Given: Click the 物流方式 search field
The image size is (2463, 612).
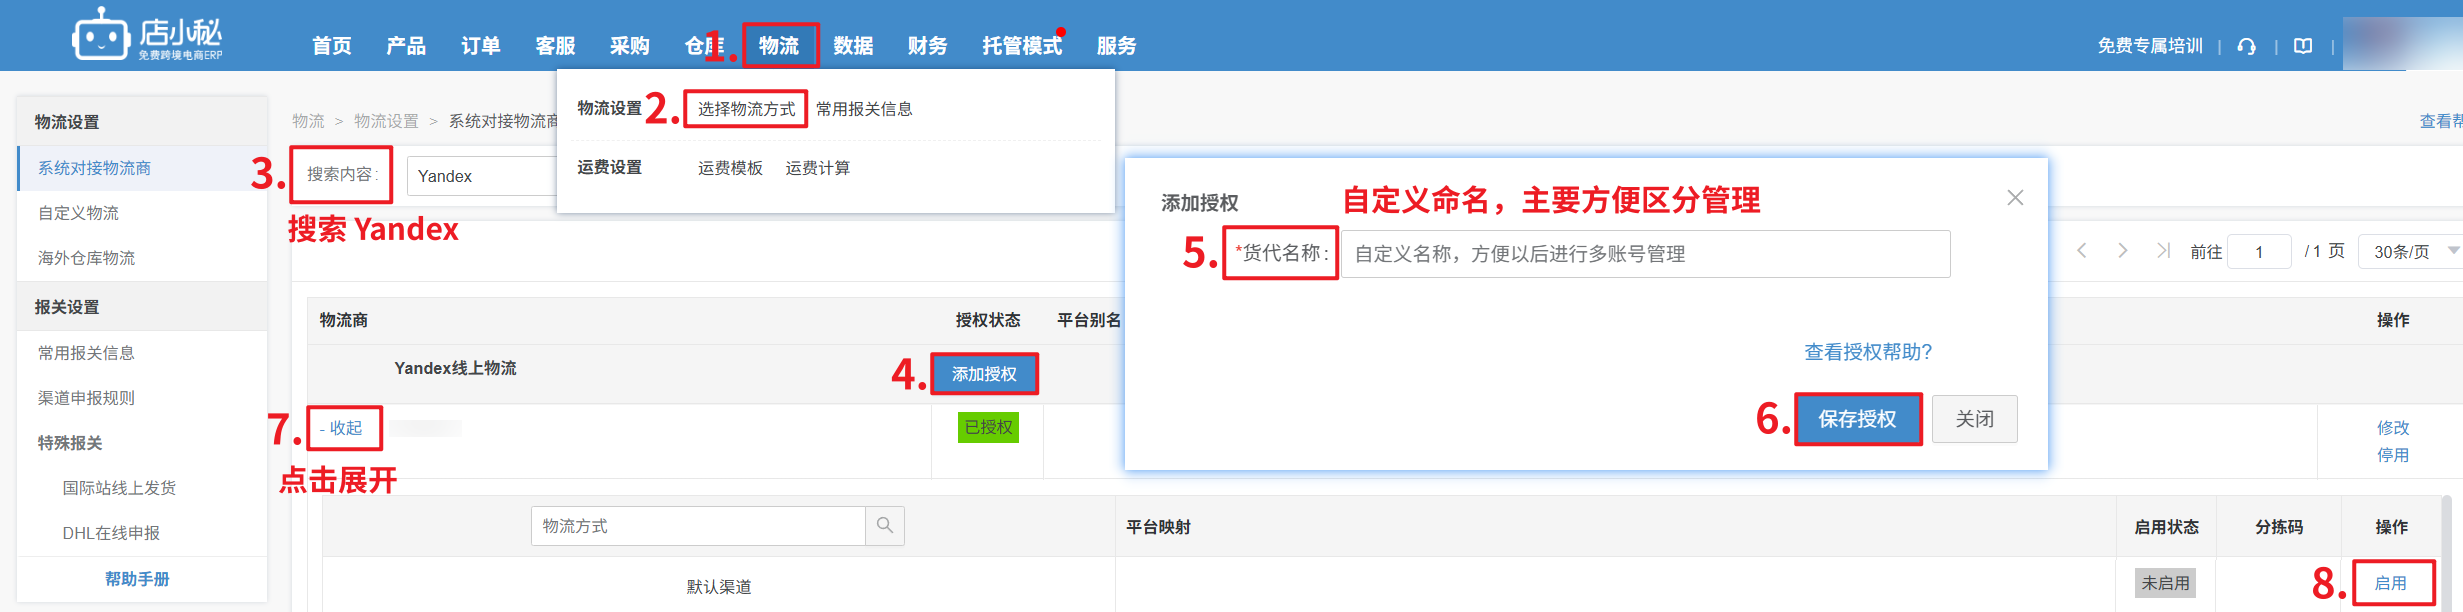Looking at the screenshot, I should 698,526.
